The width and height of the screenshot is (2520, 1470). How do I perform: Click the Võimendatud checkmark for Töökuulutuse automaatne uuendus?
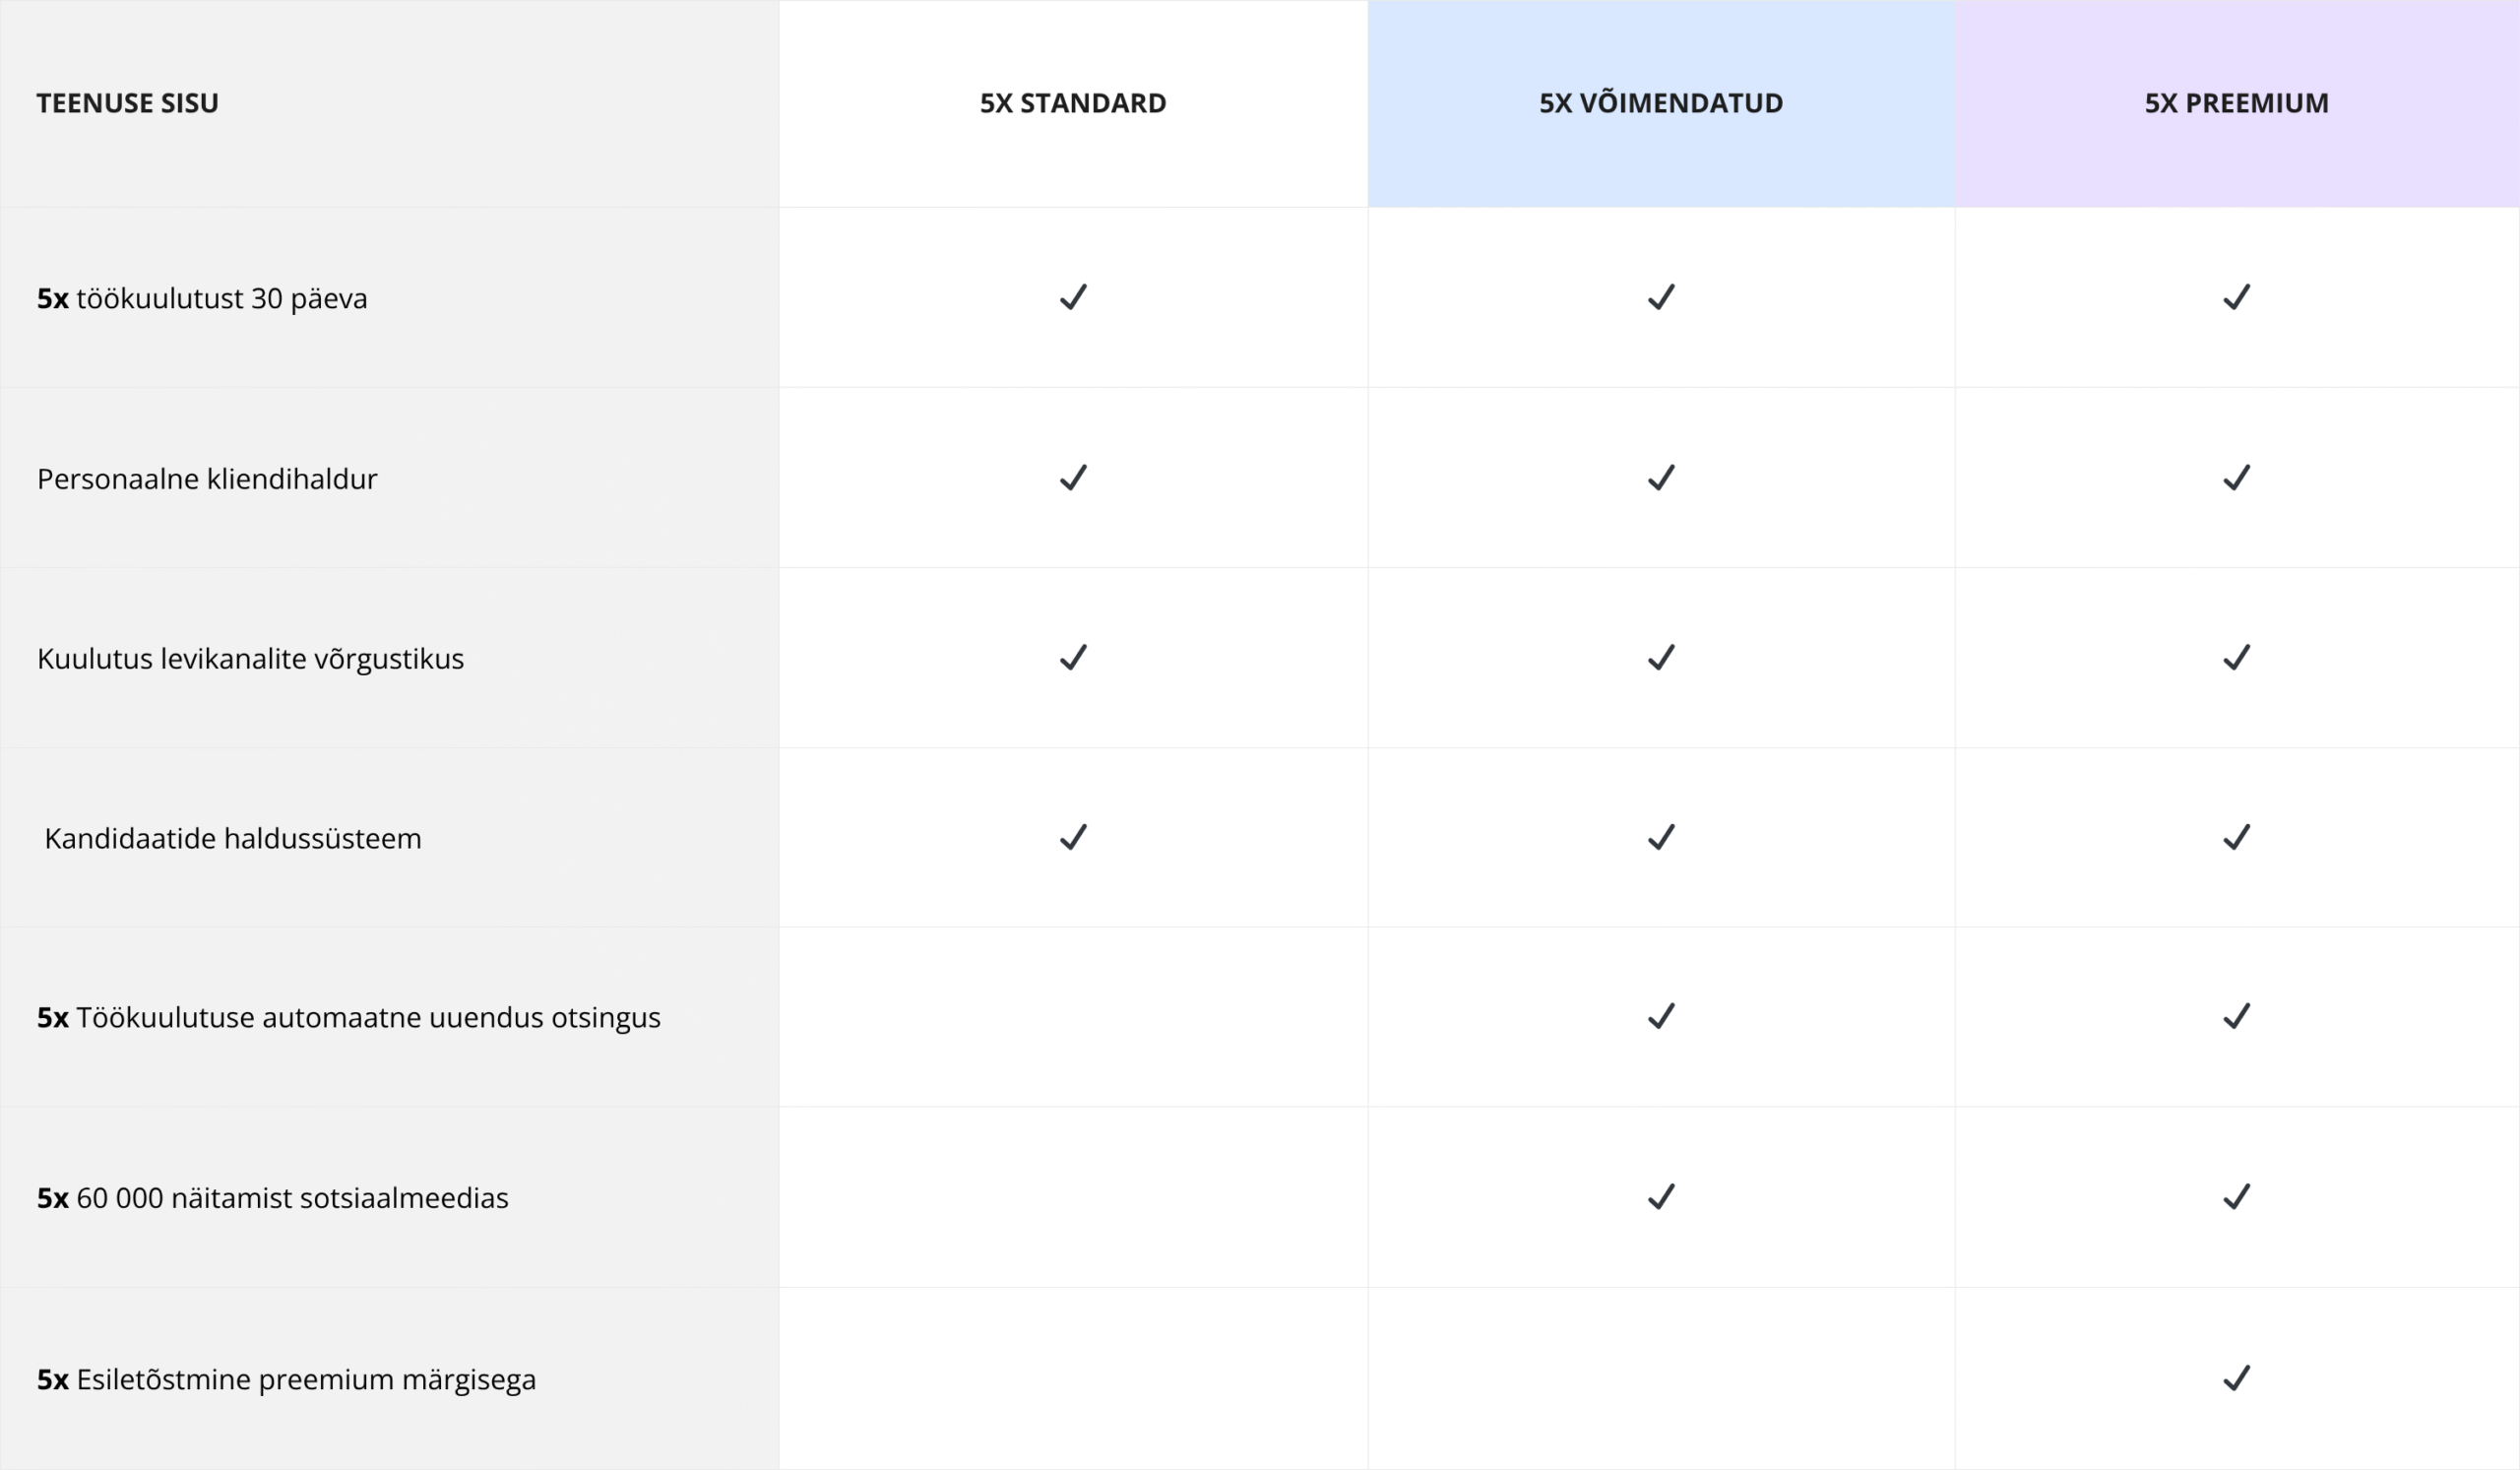tap(1661, 1017)
